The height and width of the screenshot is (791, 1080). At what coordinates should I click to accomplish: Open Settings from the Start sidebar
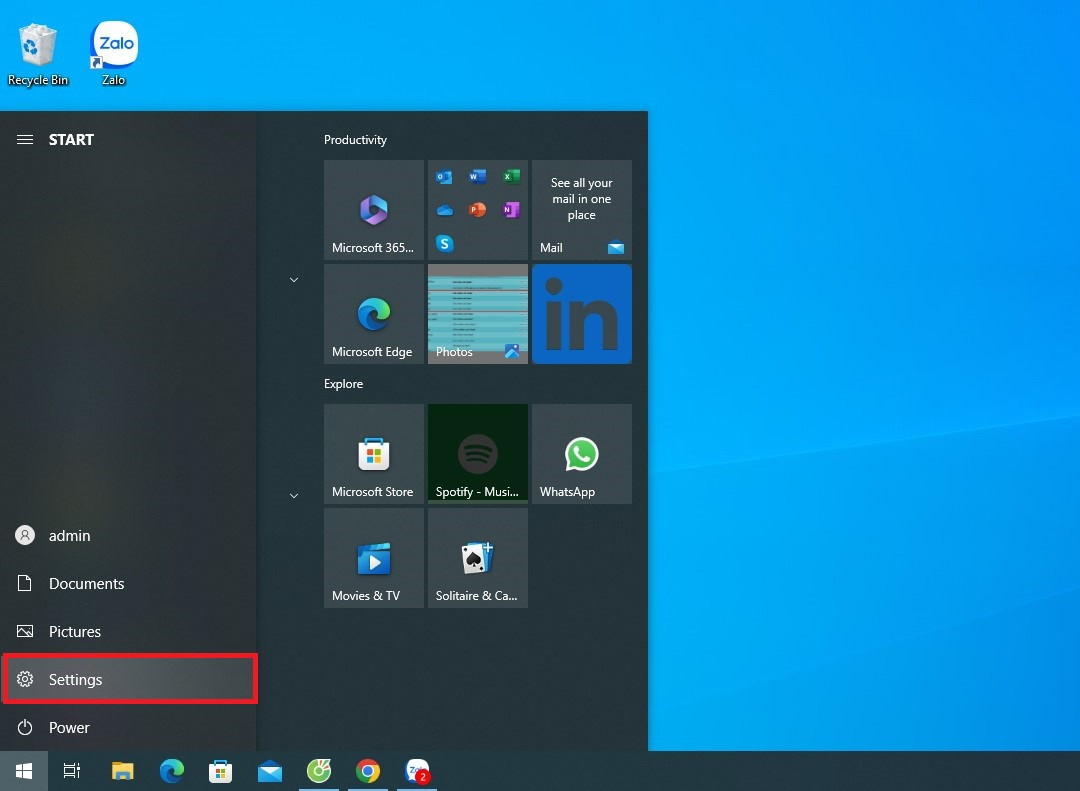129,679
